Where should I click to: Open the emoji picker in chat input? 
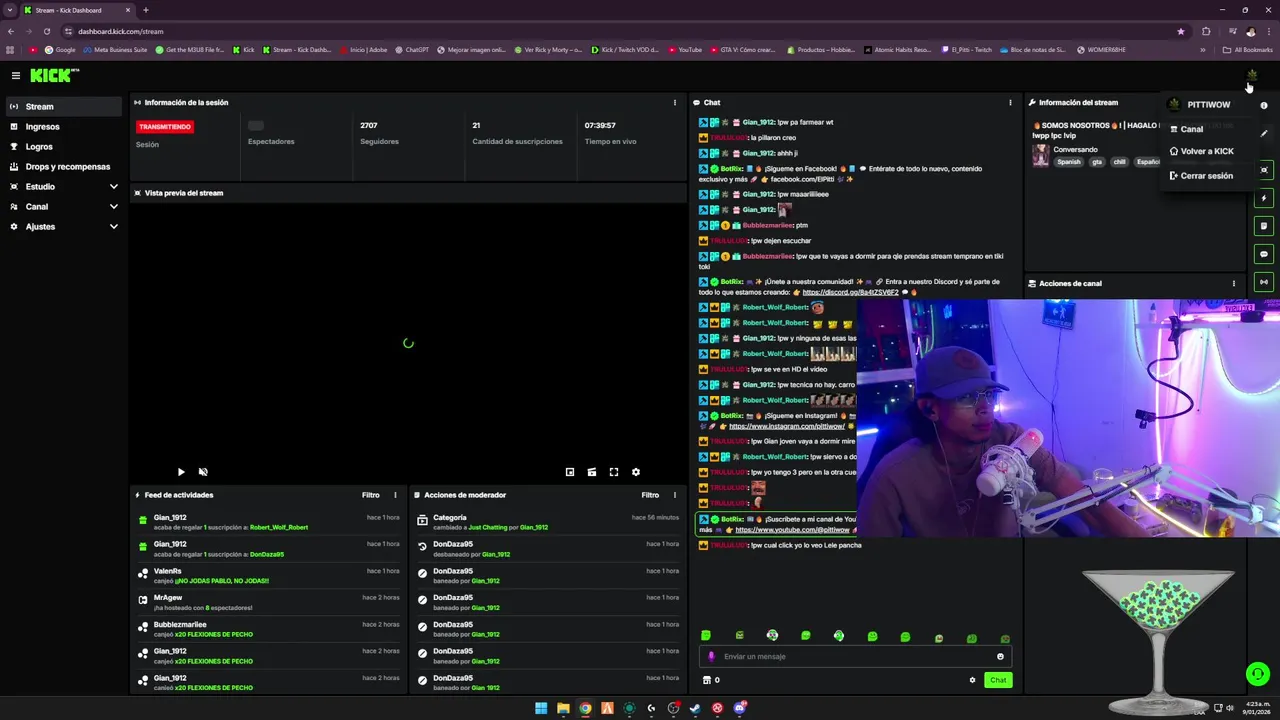[x=1000, y=657]
